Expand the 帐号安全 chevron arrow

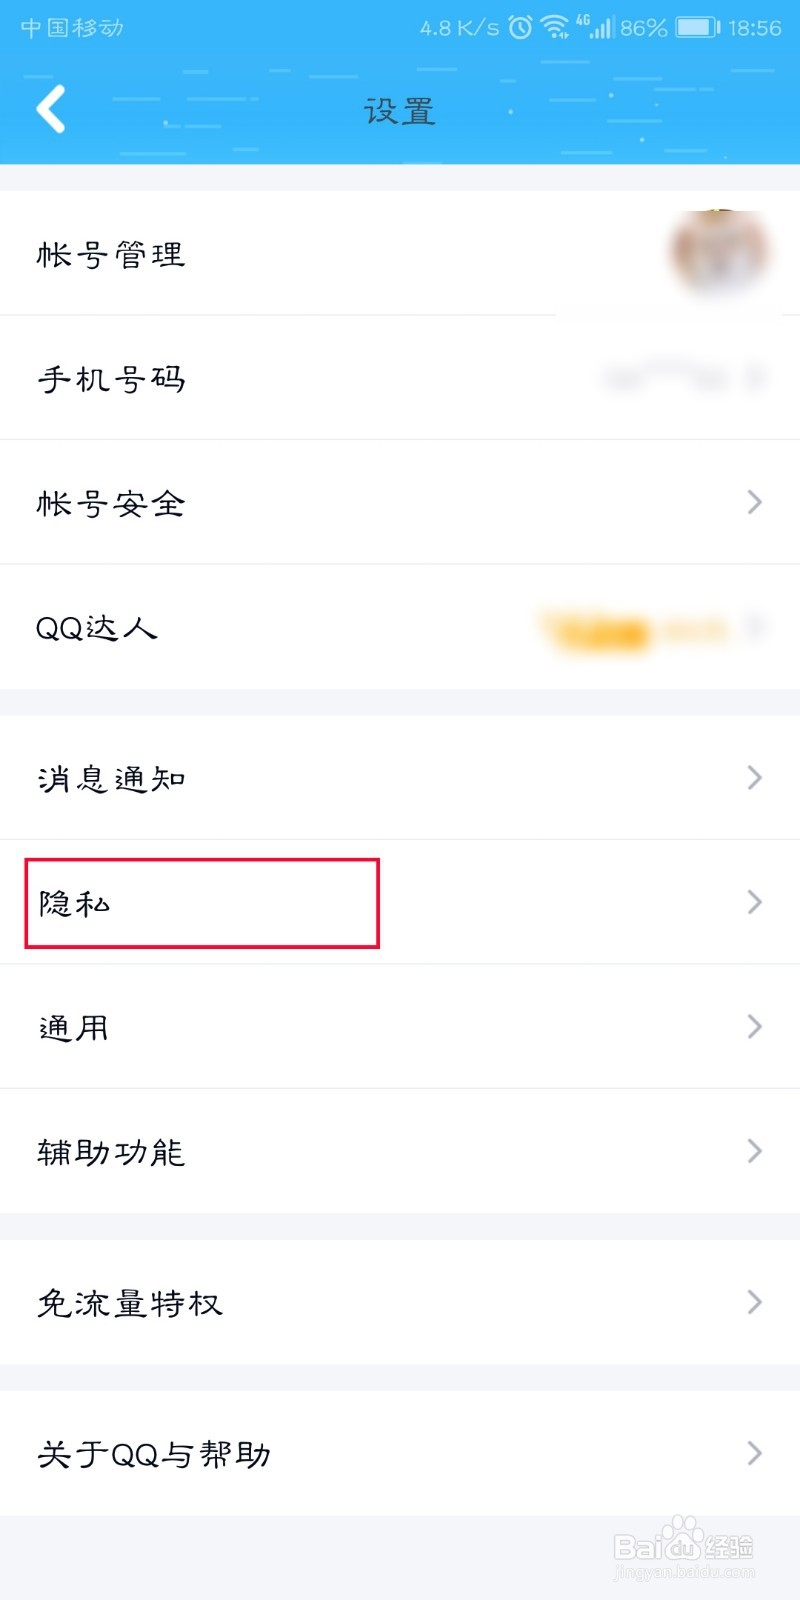coord(755,502)
